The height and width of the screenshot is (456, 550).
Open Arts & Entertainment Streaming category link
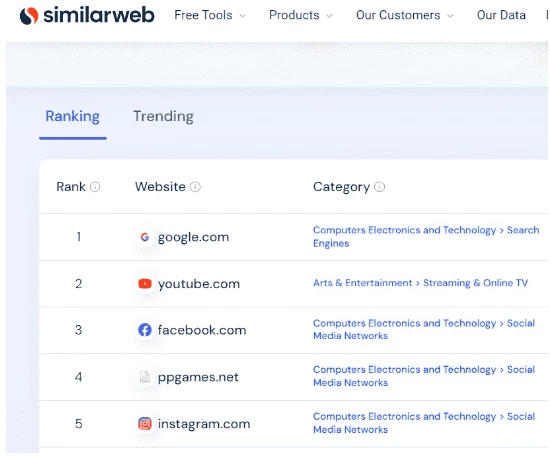420,283
